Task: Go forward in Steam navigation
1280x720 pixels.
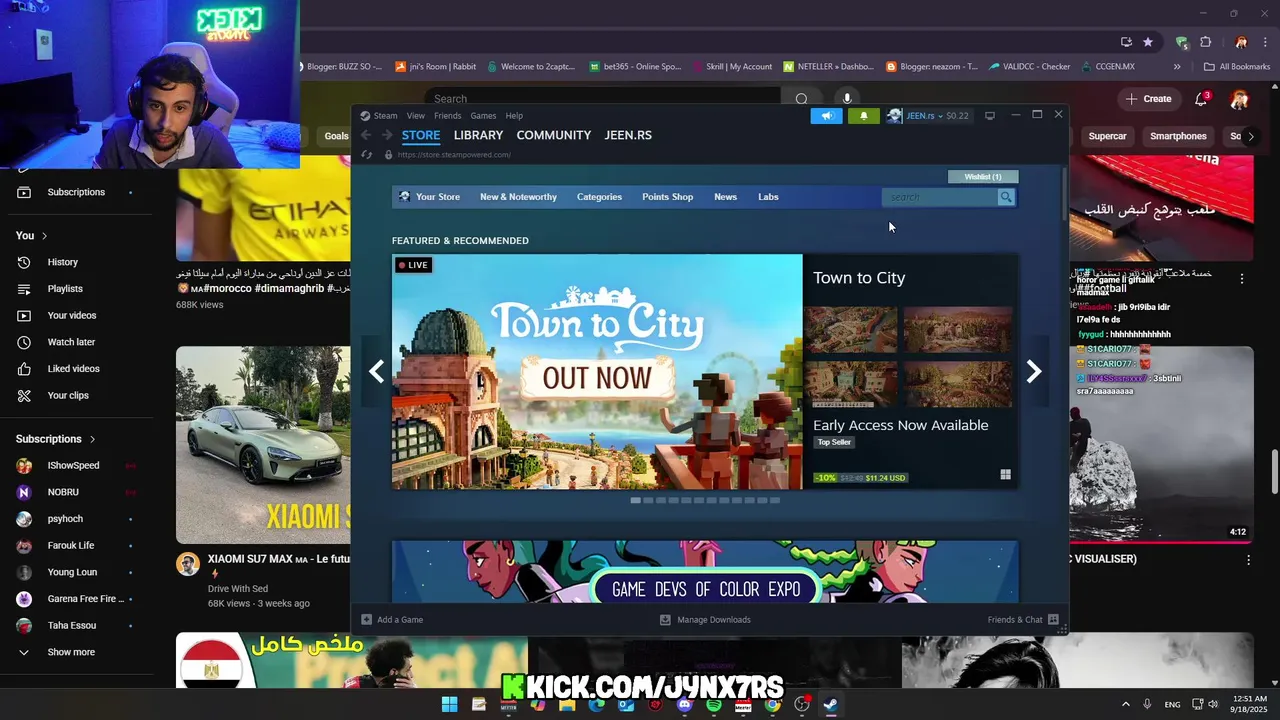Action: [x=387, y=135]
